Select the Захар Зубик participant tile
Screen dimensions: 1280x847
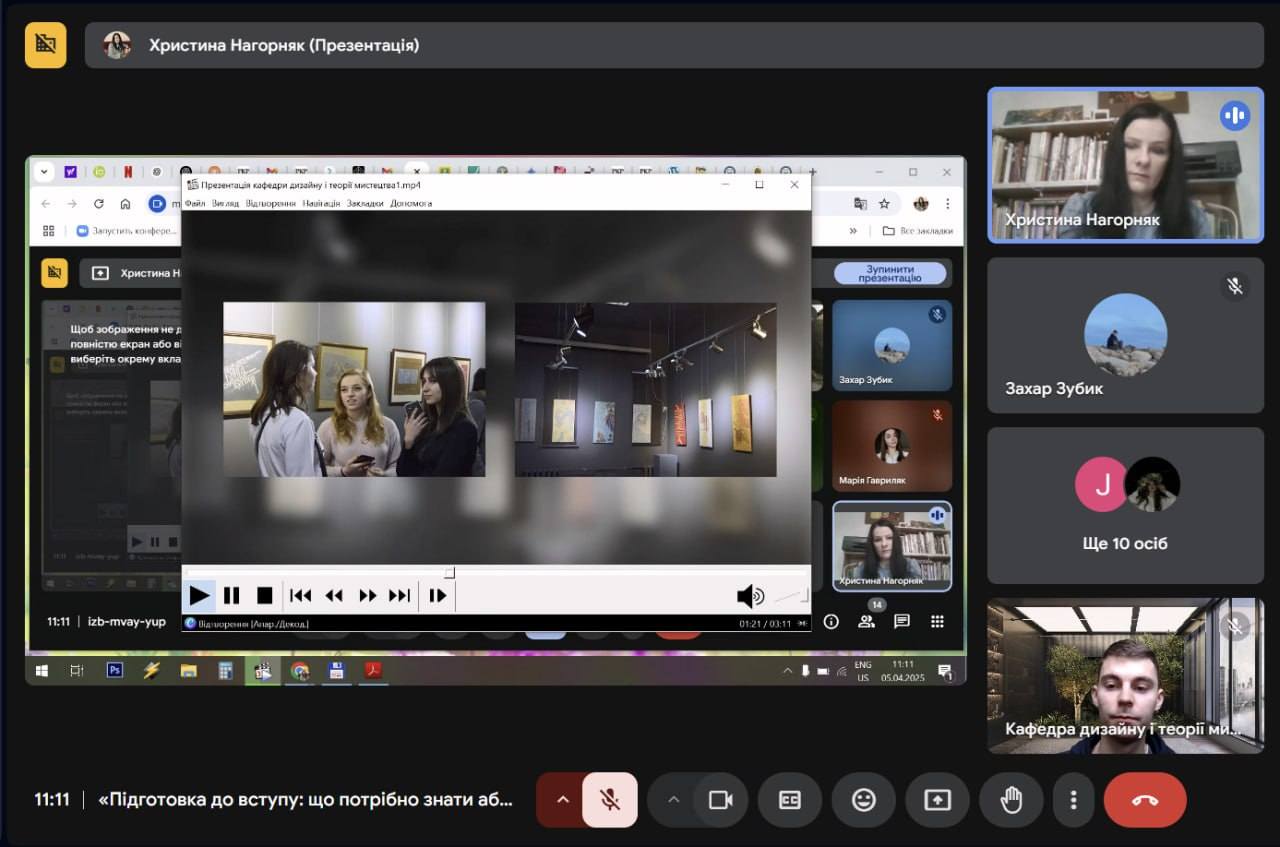tap(1125, 335)
